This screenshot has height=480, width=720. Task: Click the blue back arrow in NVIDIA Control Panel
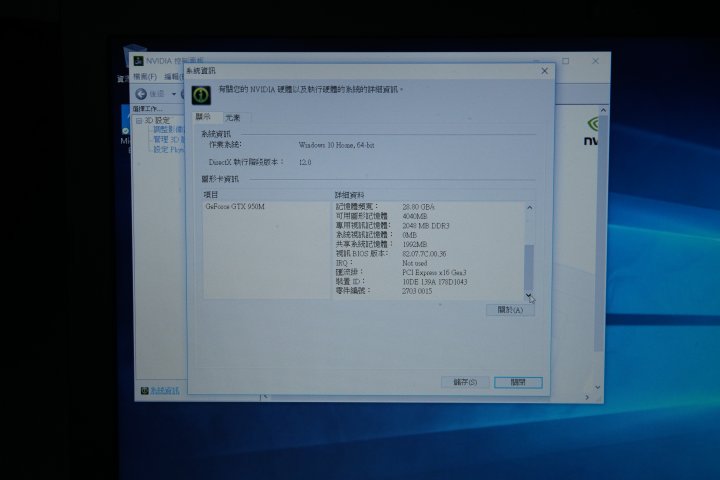point(141,94)
